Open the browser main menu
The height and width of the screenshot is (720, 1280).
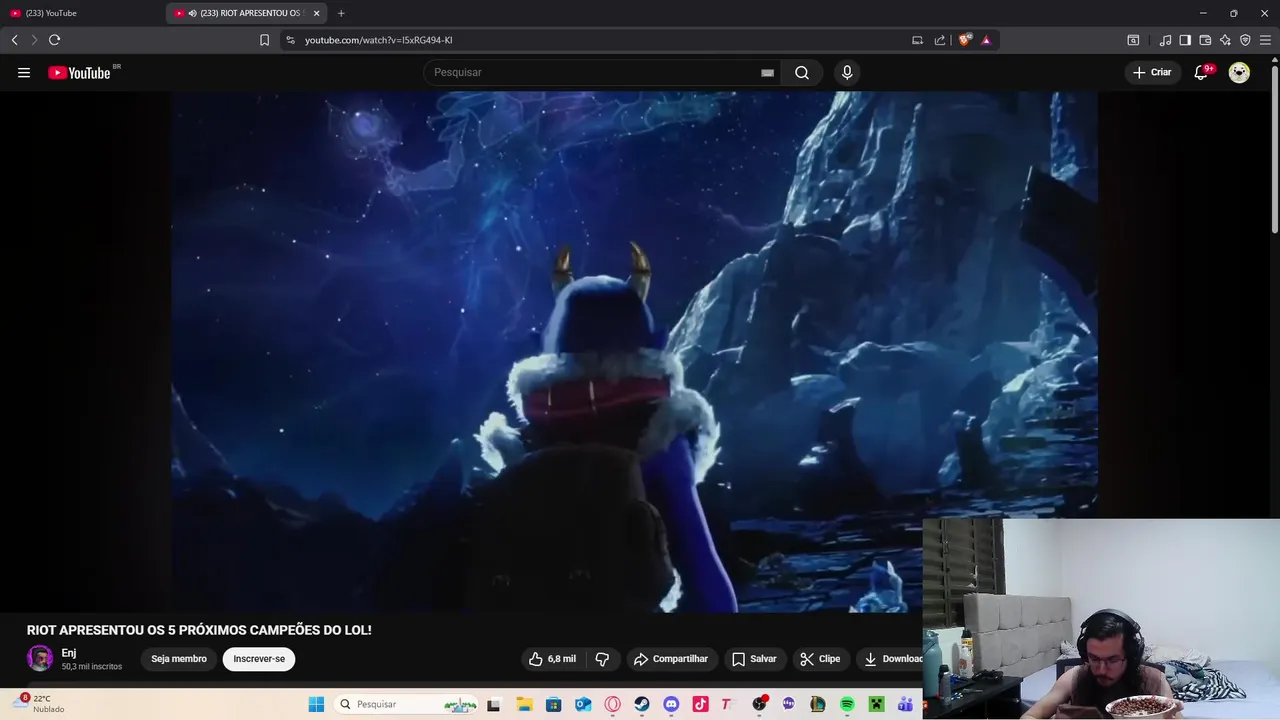click(1265, 40)
